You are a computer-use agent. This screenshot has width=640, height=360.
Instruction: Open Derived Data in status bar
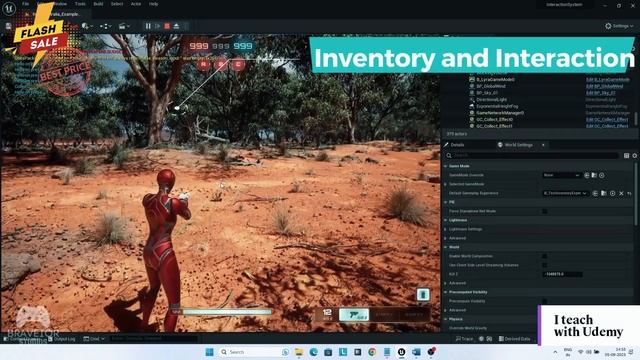tap(514, 339)
